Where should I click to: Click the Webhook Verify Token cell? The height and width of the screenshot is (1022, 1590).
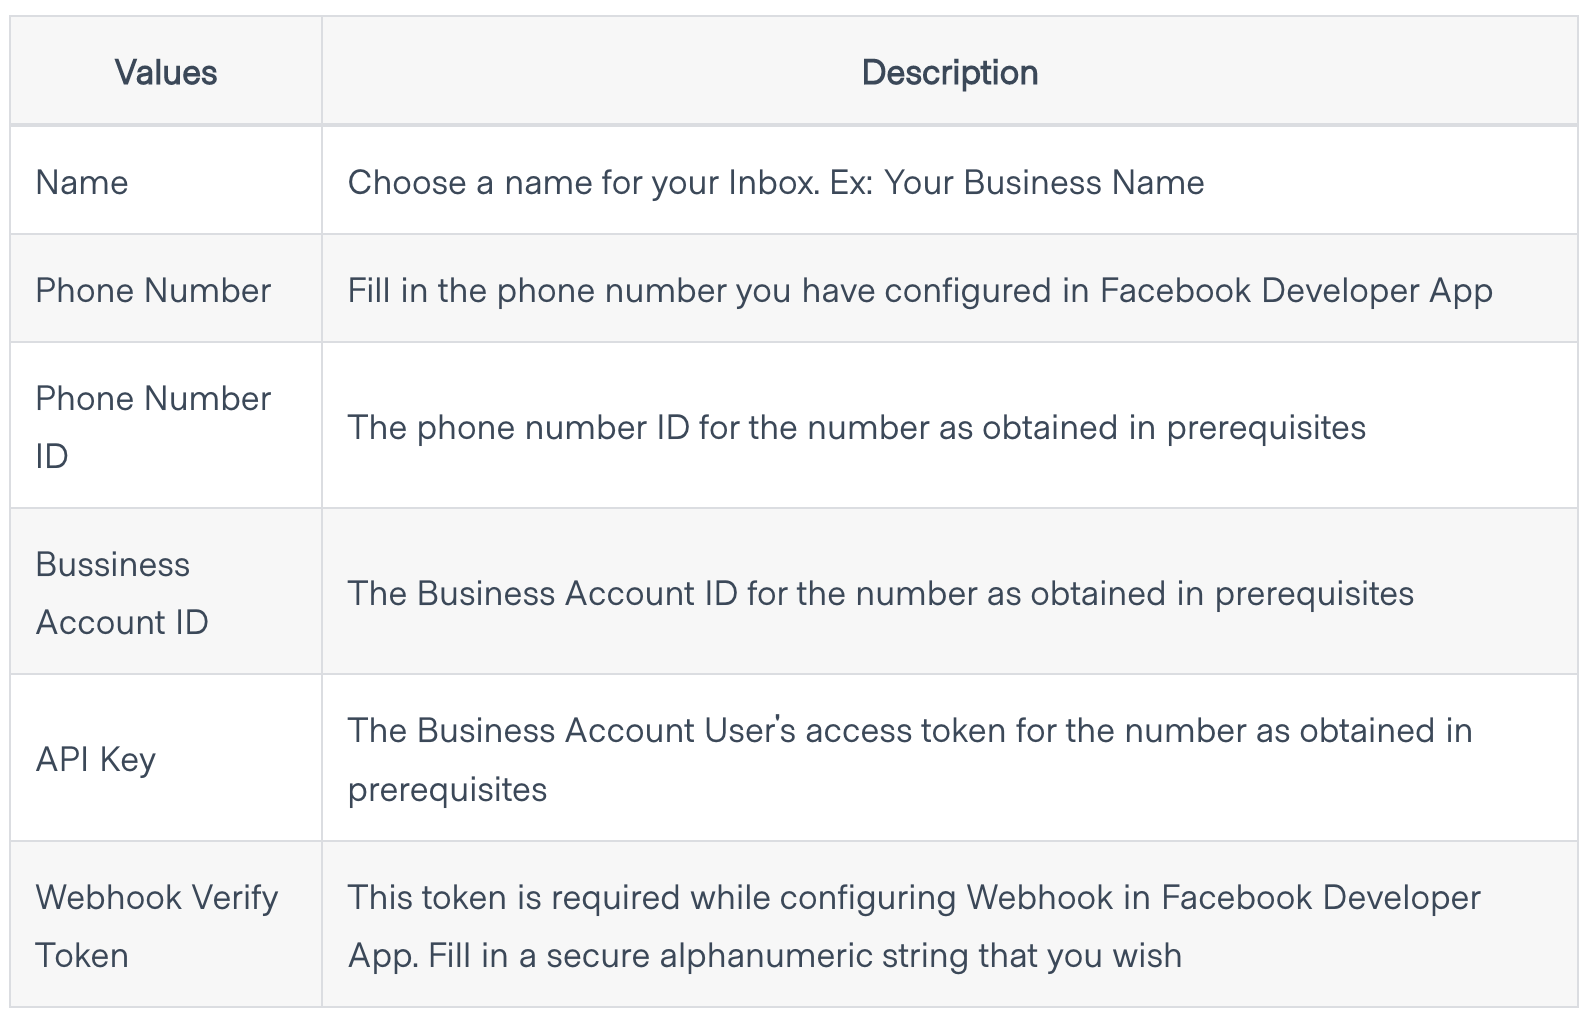pos(156,925)
